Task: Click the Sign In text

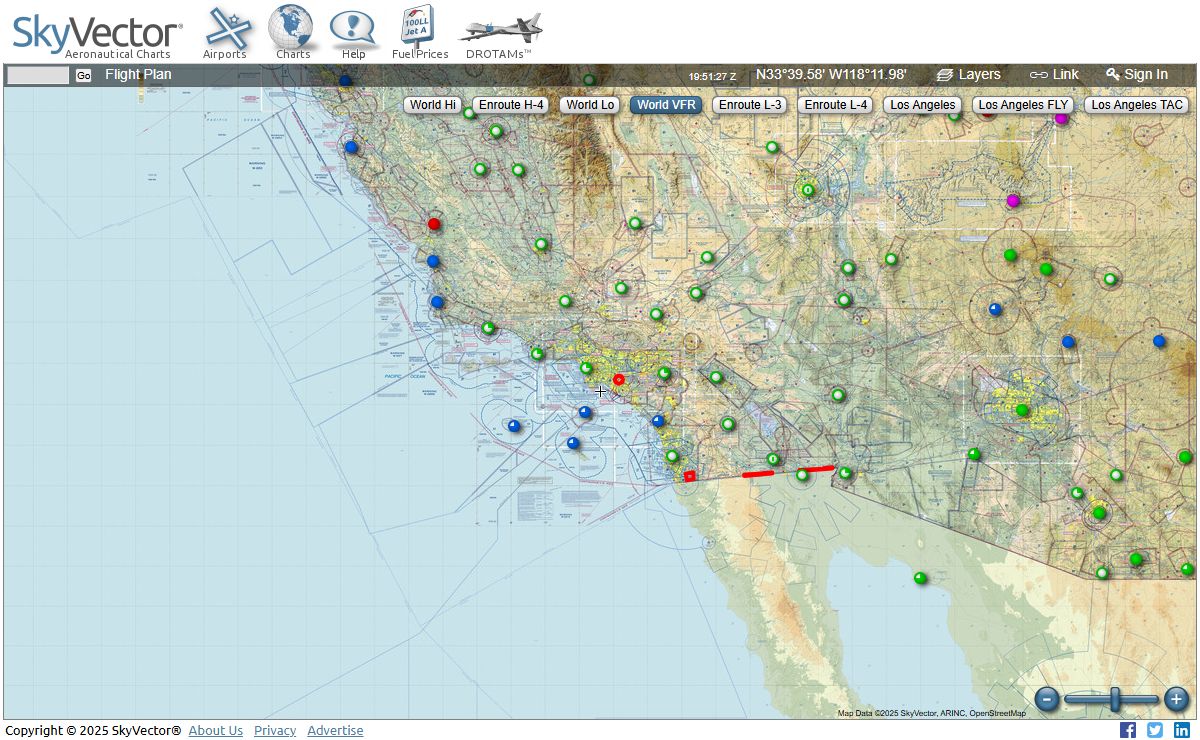Action: [x=1146, y=74]
